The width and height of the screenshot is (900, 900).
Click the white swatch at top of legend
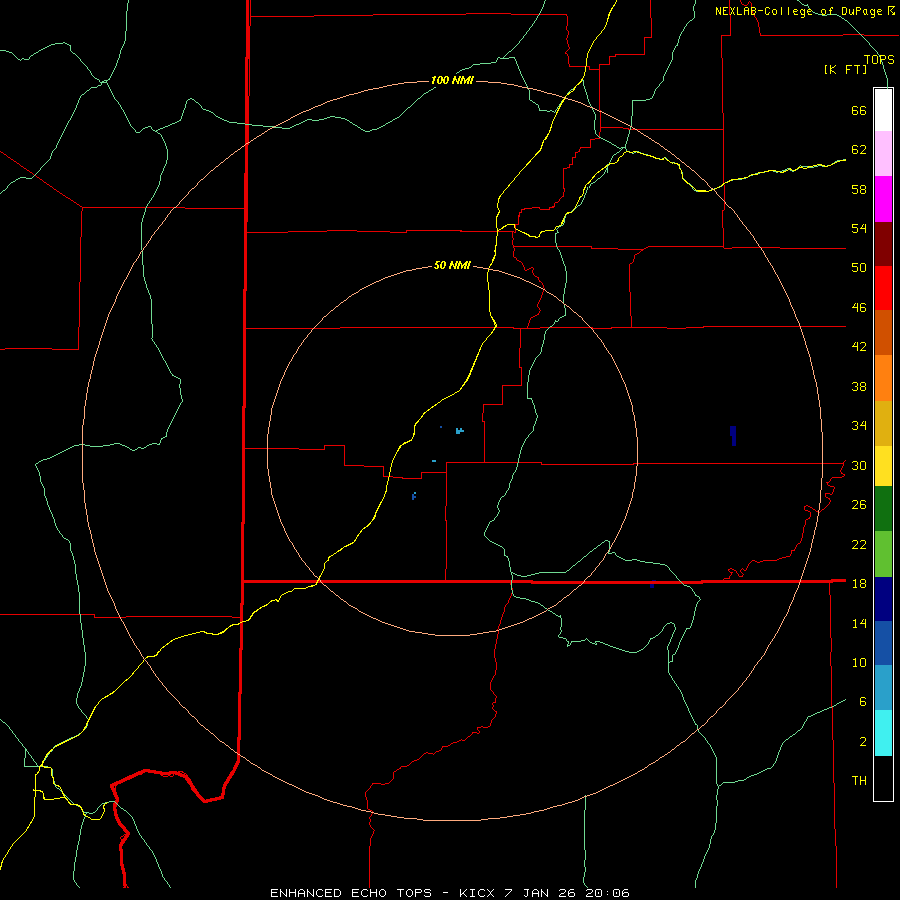pyautogui.click(x=883, y=110)
